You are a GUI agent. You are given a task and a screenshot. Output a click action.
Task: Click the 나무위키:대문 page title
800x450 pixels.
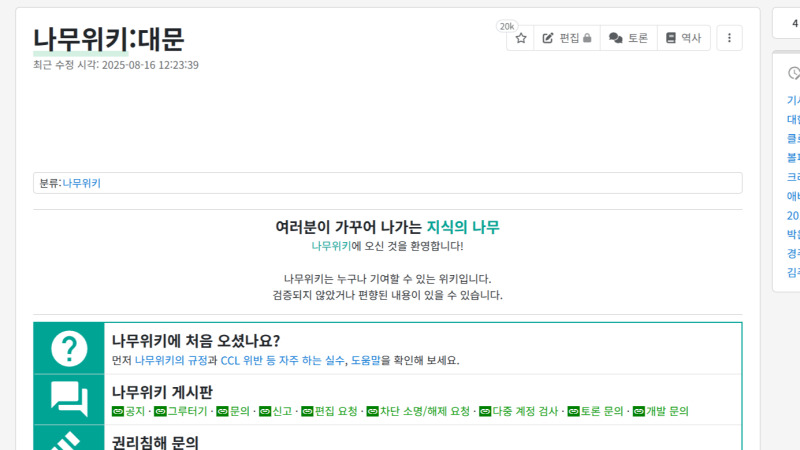[109, 39]
